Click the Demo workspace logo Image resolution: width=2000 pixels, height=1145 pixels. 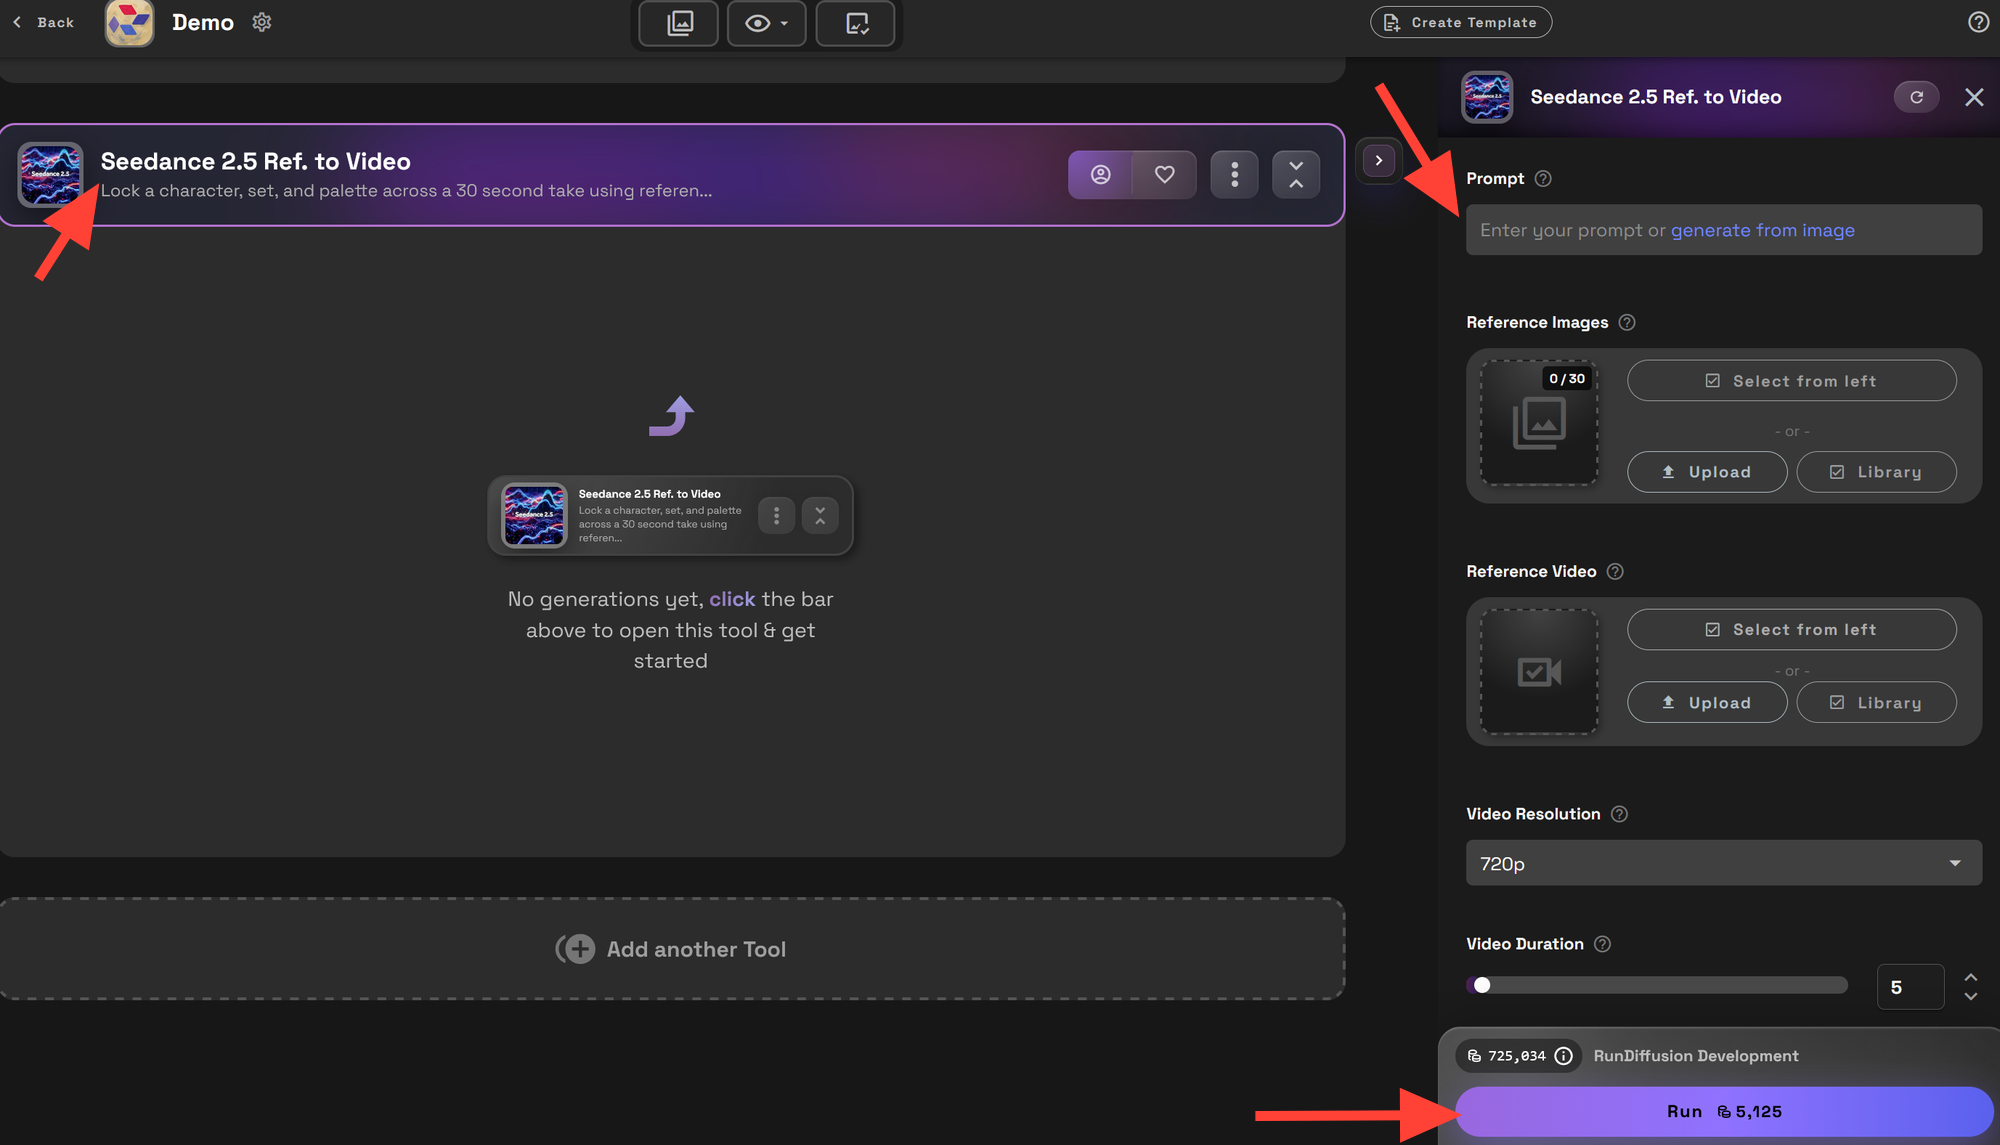(130, 22)
